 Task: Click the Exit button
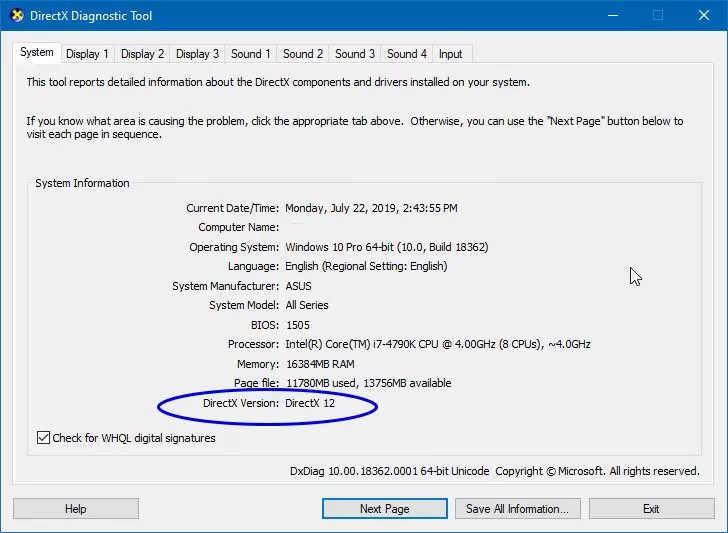(651, 509)
